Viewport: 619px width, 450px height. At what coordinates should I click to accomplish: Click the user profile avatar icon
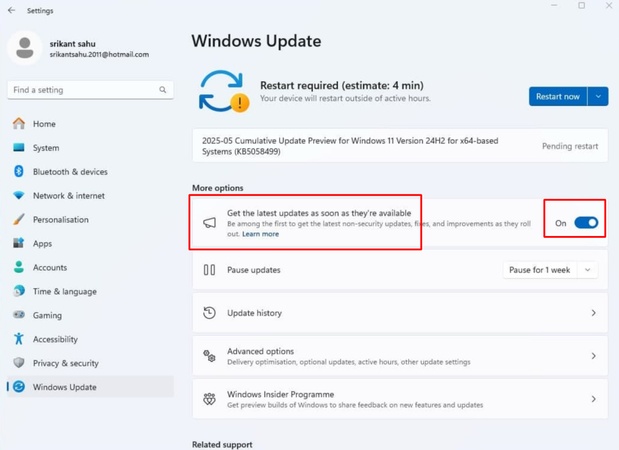pos(24,48)
